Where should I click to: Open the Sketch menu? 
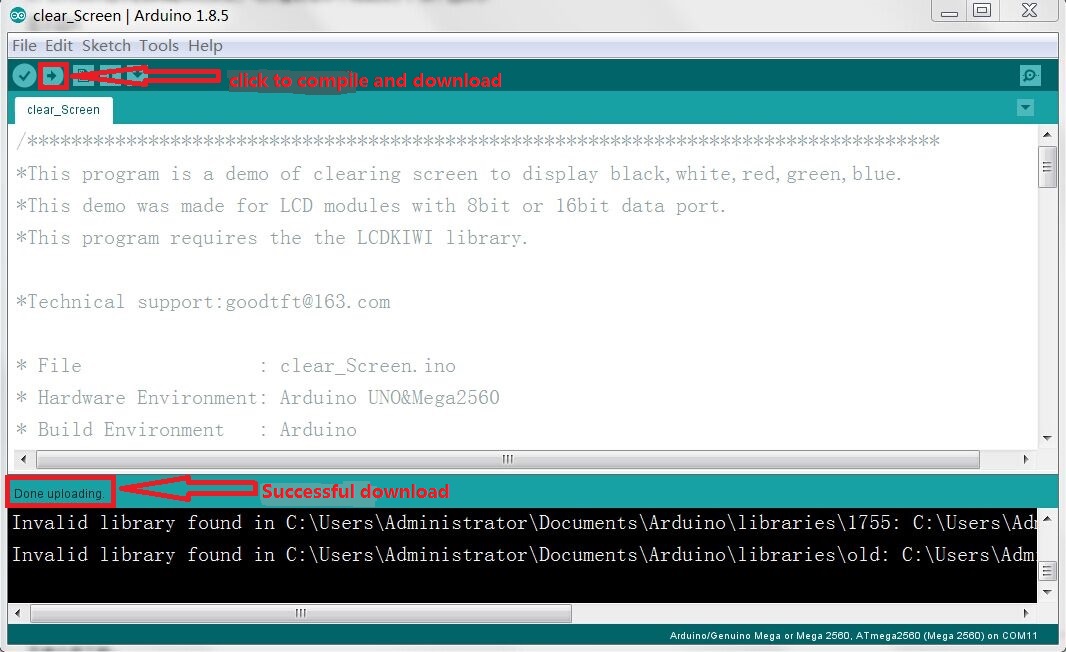tap(106, 46)
